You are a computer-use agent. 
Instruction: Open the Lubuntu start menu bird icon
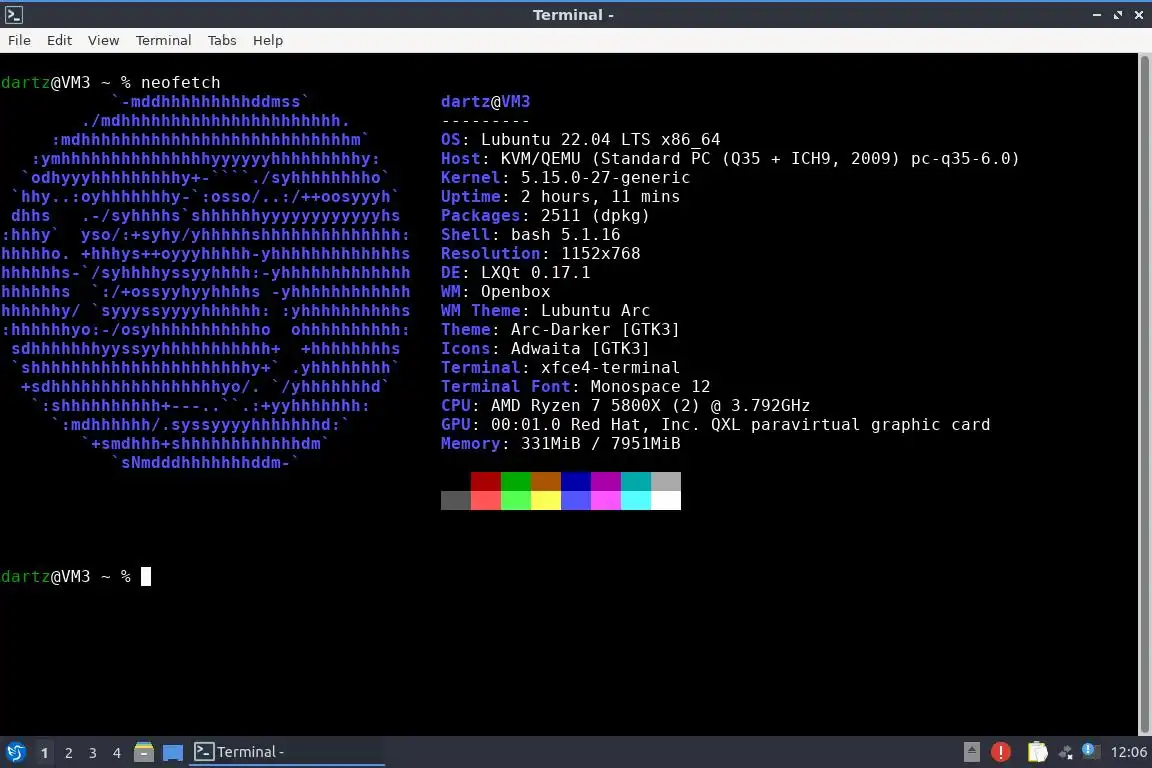point(15,752)
